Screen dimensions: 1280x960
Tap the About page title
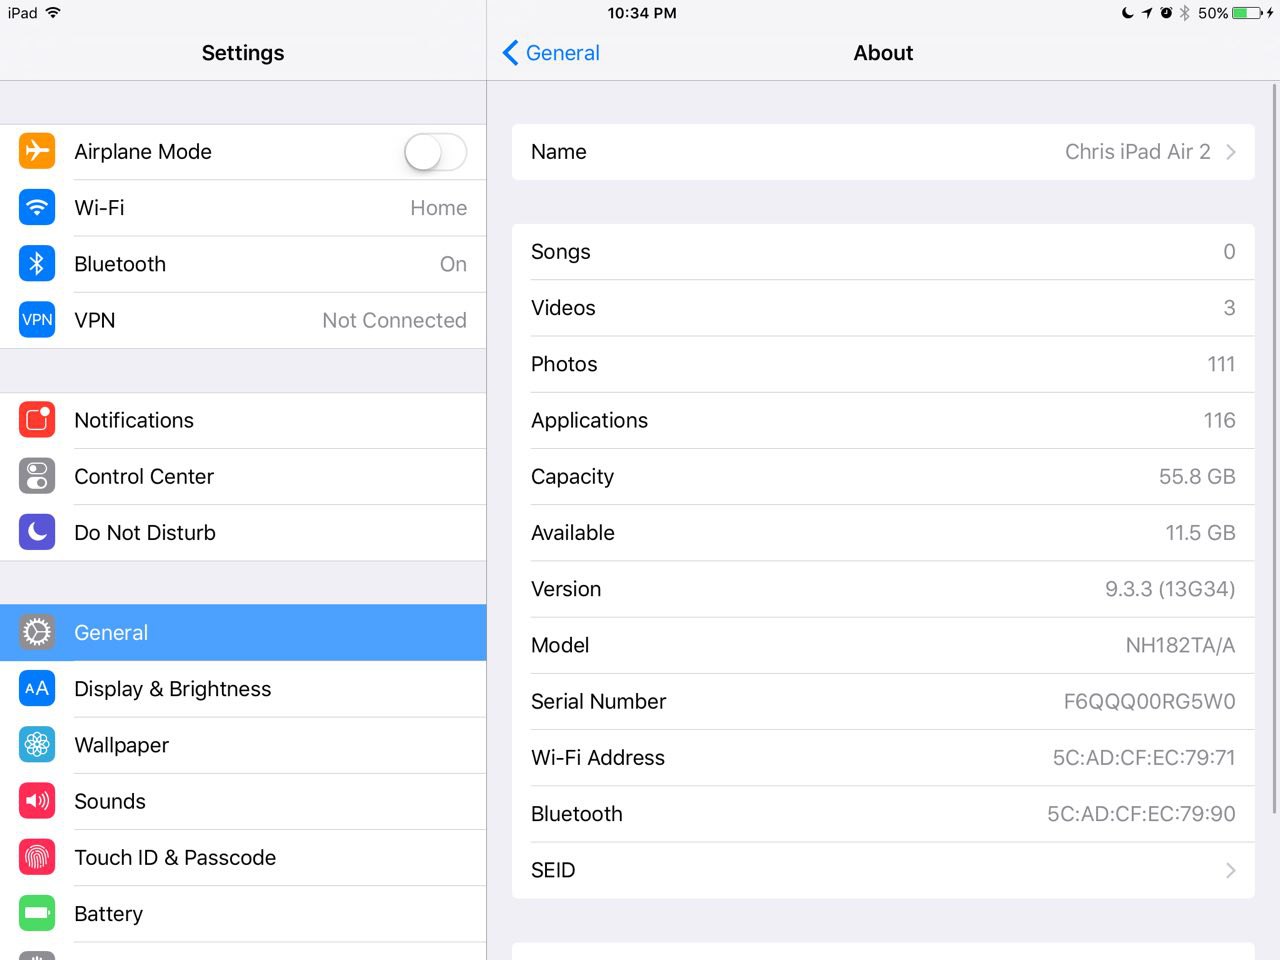883,53
